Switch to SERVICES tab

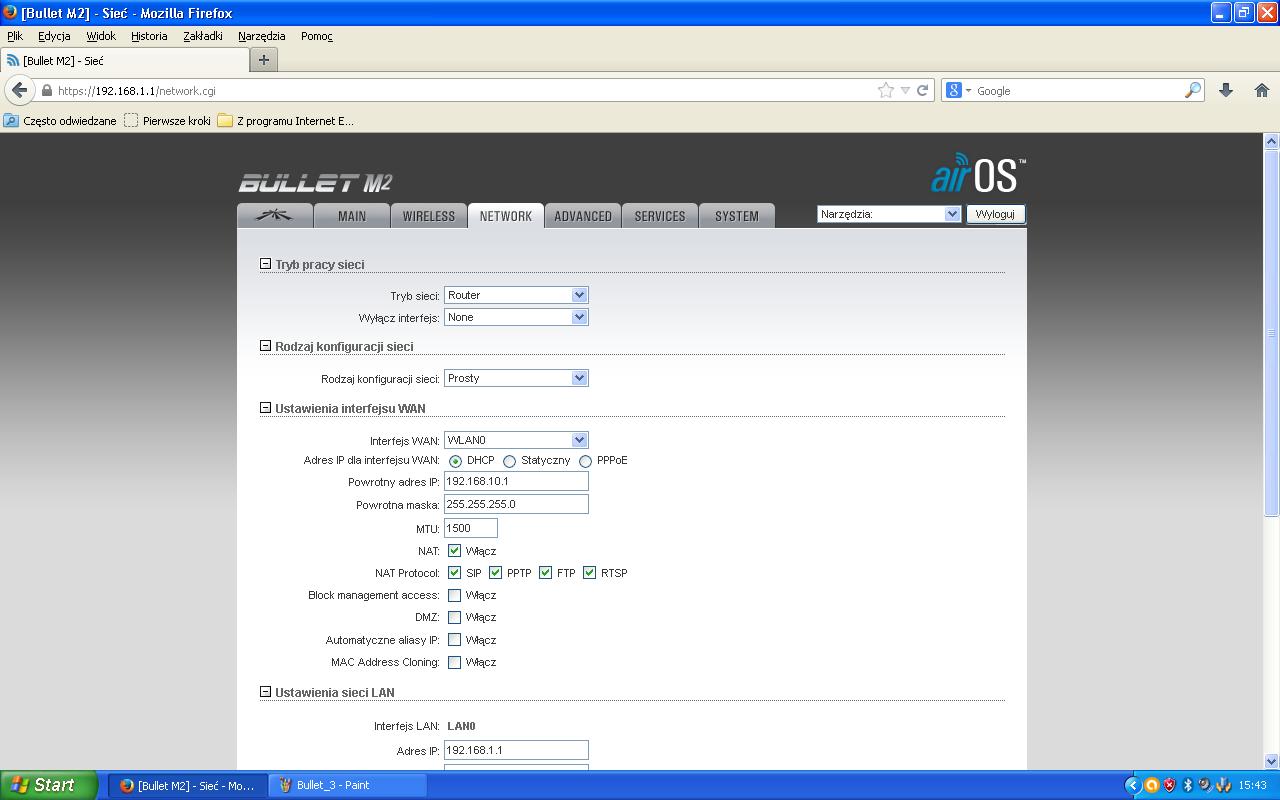[660, 215]
